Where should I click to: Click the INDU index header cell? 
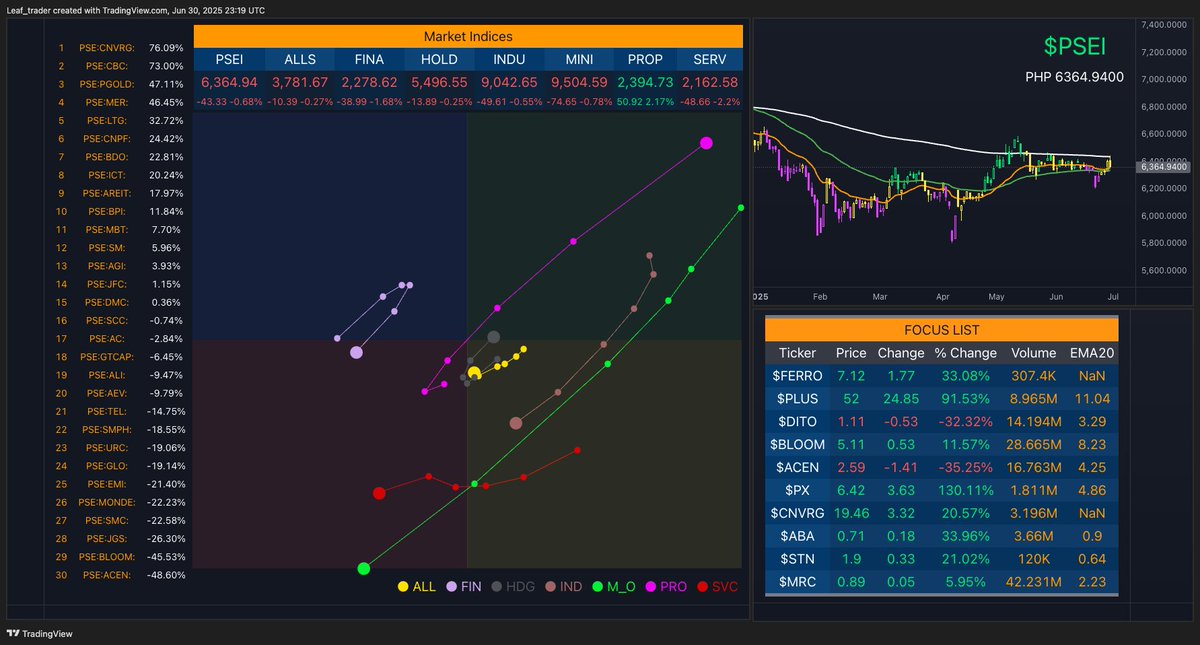click(509, 59)
